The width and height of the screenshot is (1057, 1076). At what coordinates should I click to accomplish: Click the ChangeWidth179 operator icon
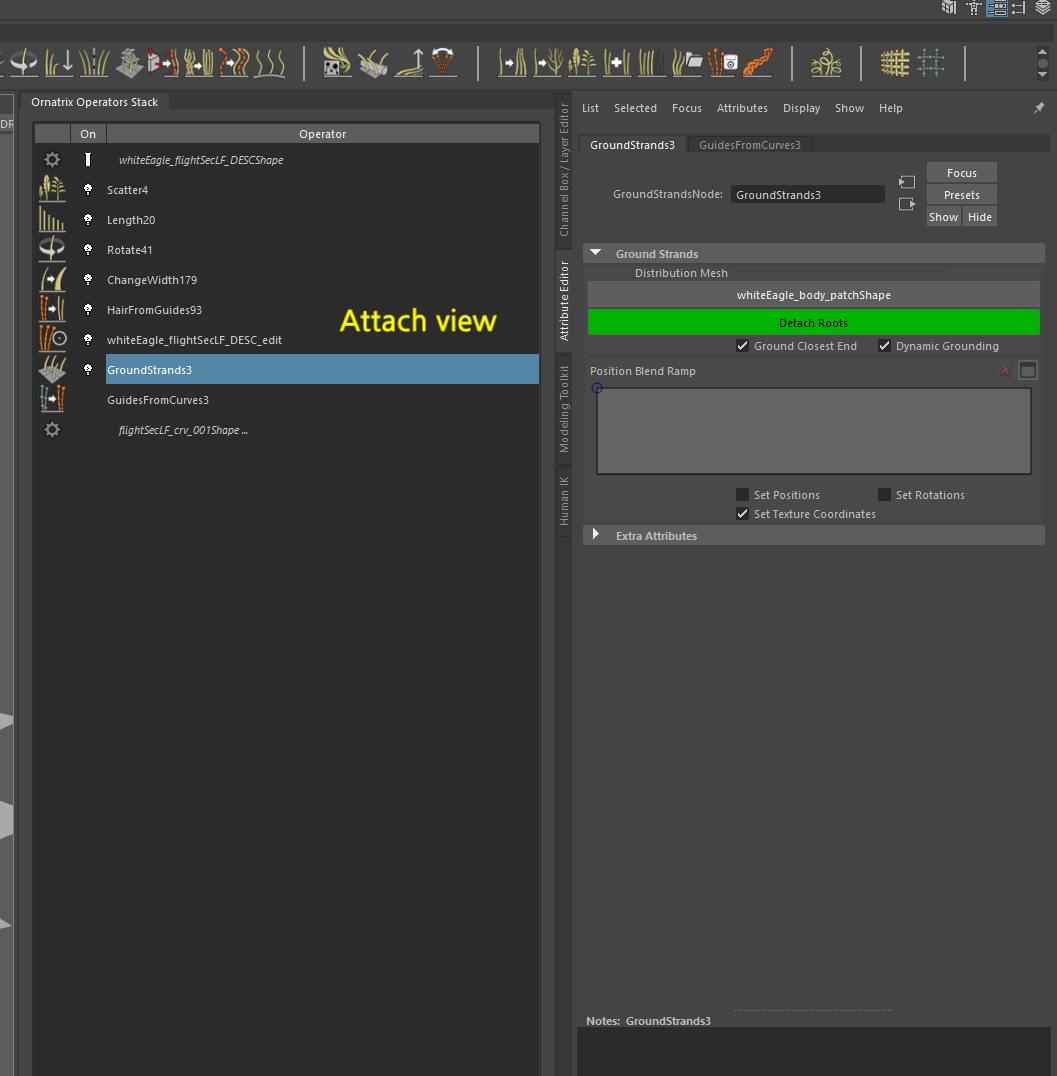52,280
